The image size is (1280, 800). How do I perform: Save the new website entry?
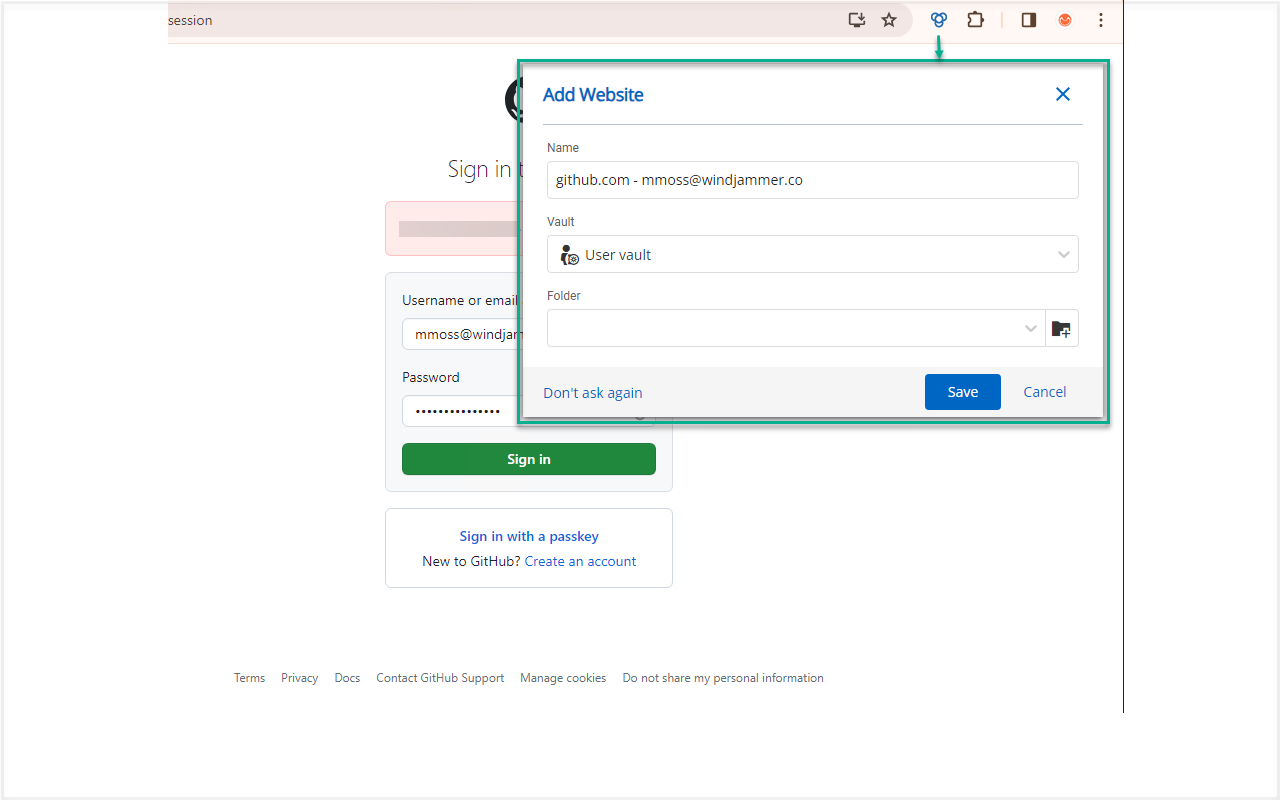pos(962,391)
